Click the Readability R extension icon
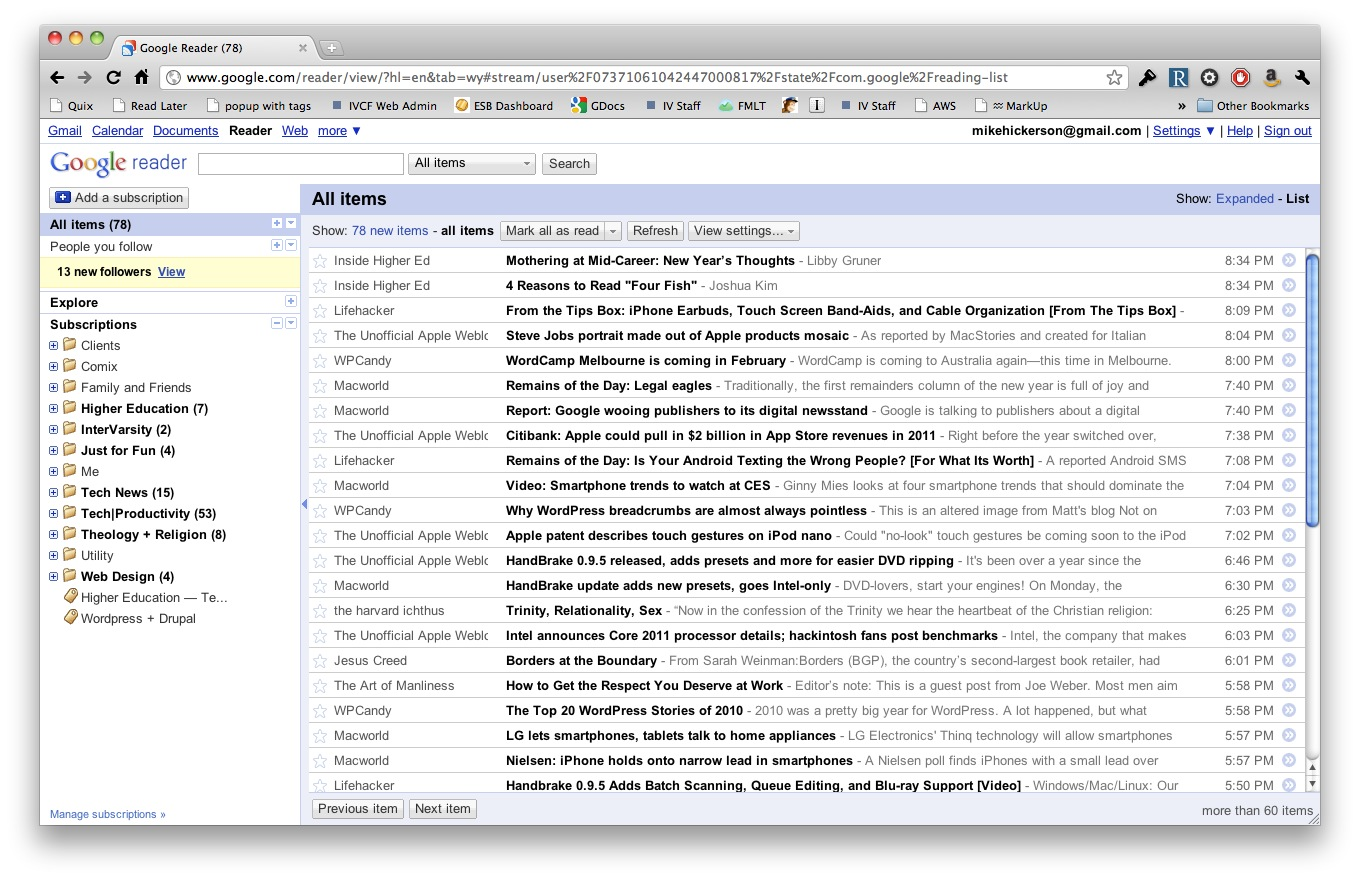The height and width of the screenshot is (880, 1360). [1179, 77]
